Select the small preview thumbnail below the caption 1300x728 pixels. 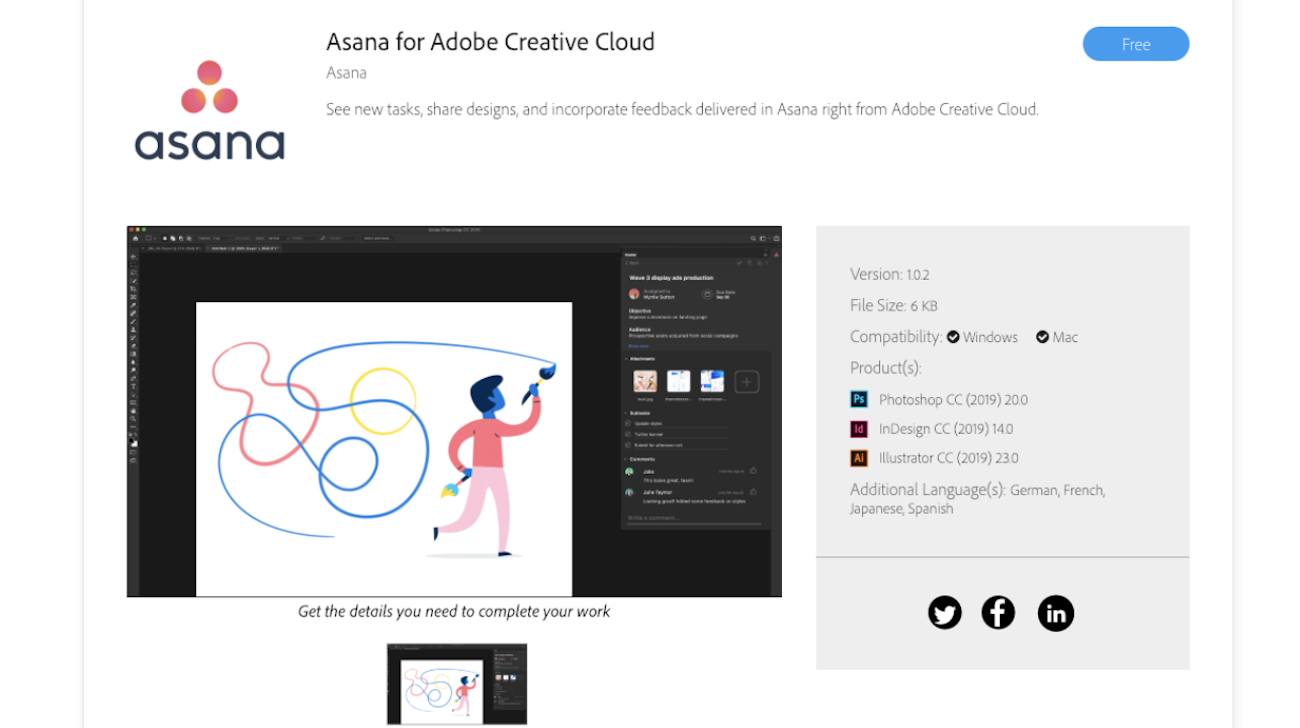tap(457, 684)
